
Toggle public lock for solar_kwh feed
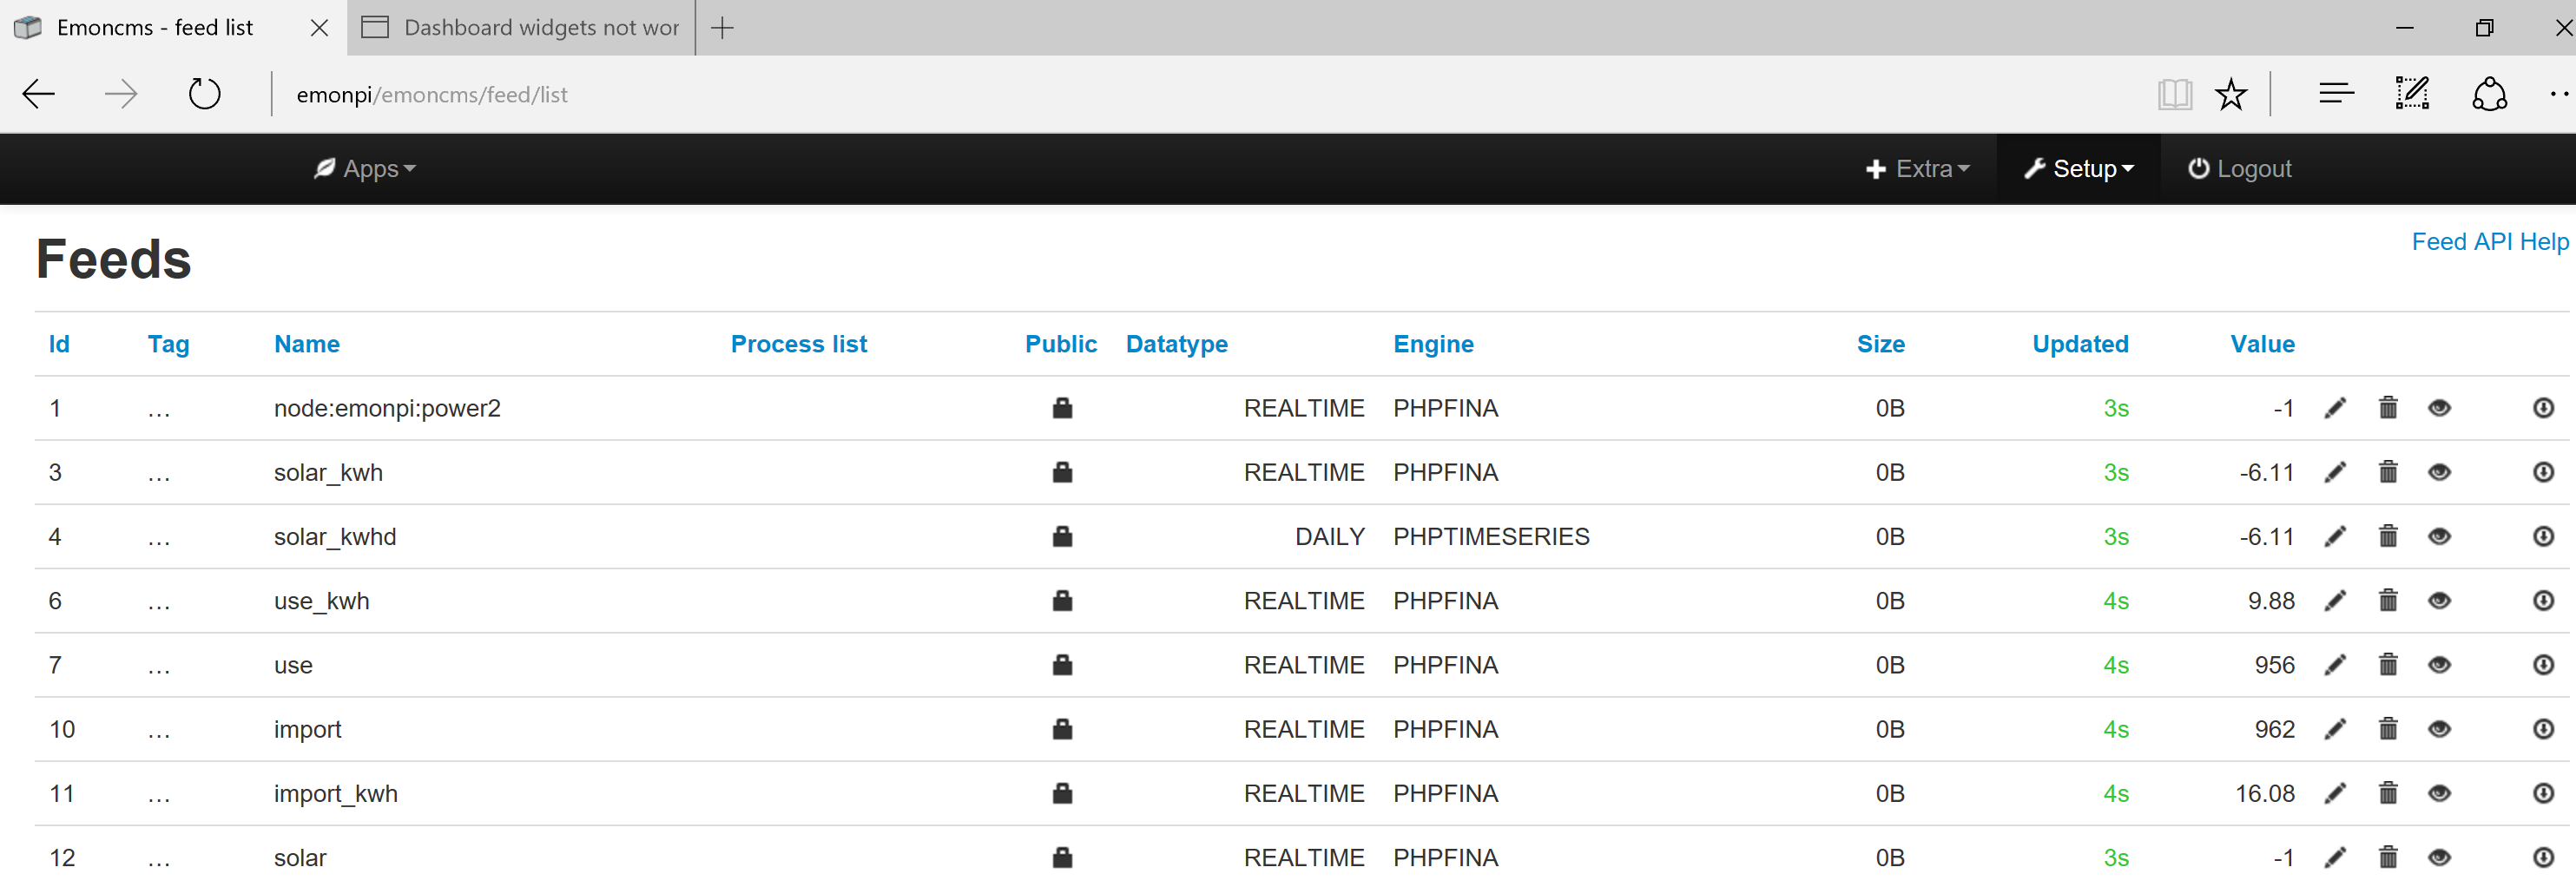1062,472
